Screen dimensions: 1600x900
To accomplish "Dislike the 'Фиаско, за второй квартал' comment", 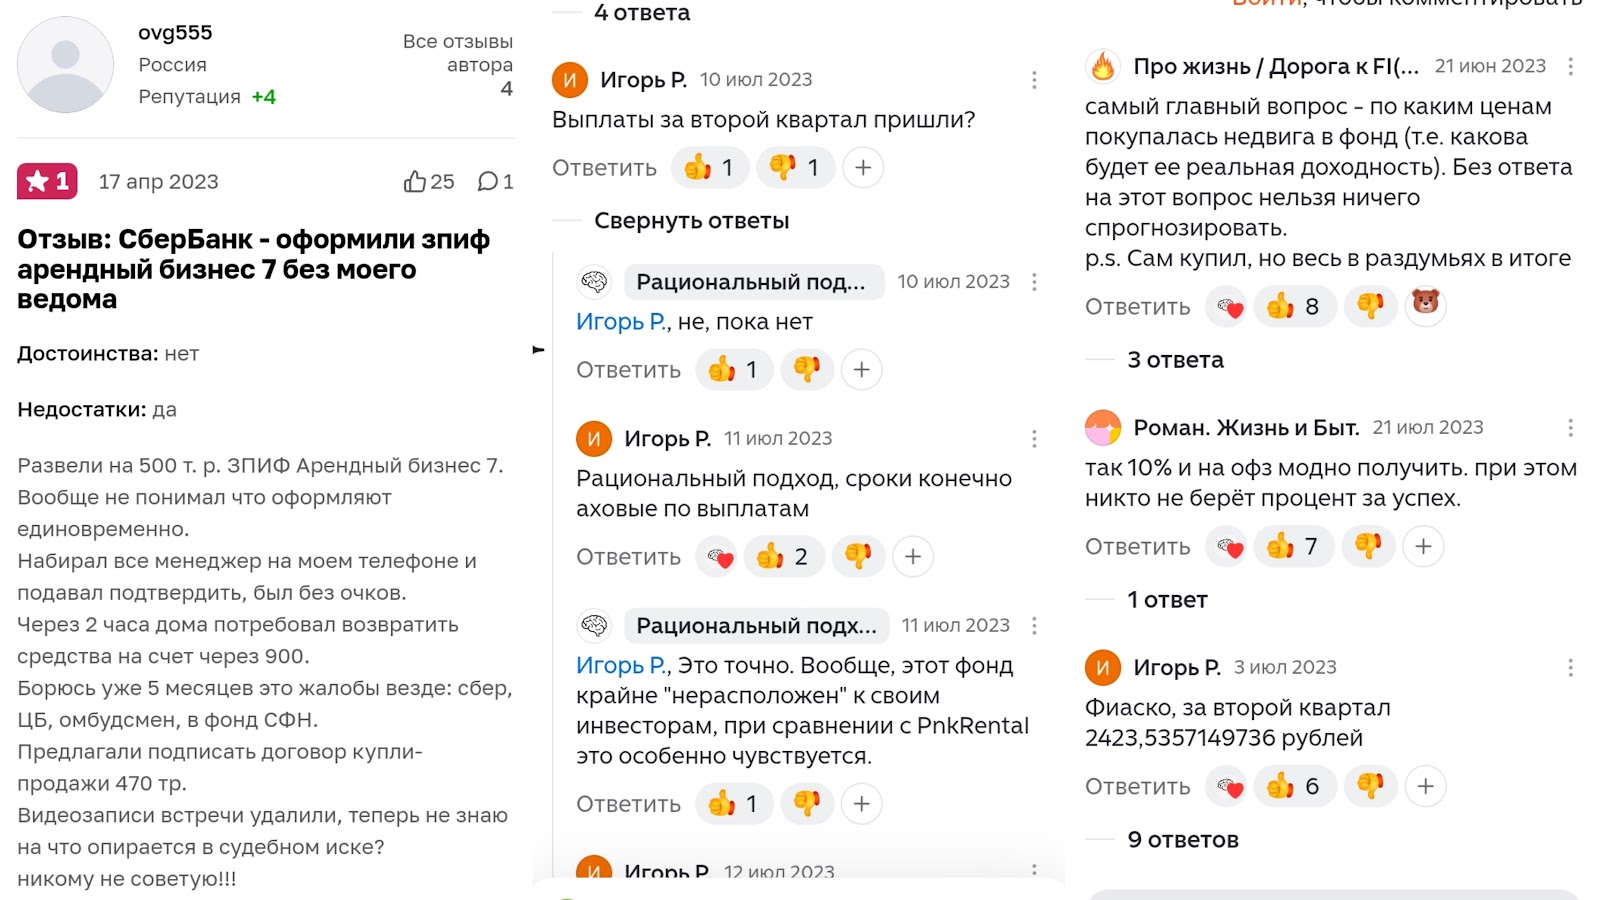I will (1370, 786).
